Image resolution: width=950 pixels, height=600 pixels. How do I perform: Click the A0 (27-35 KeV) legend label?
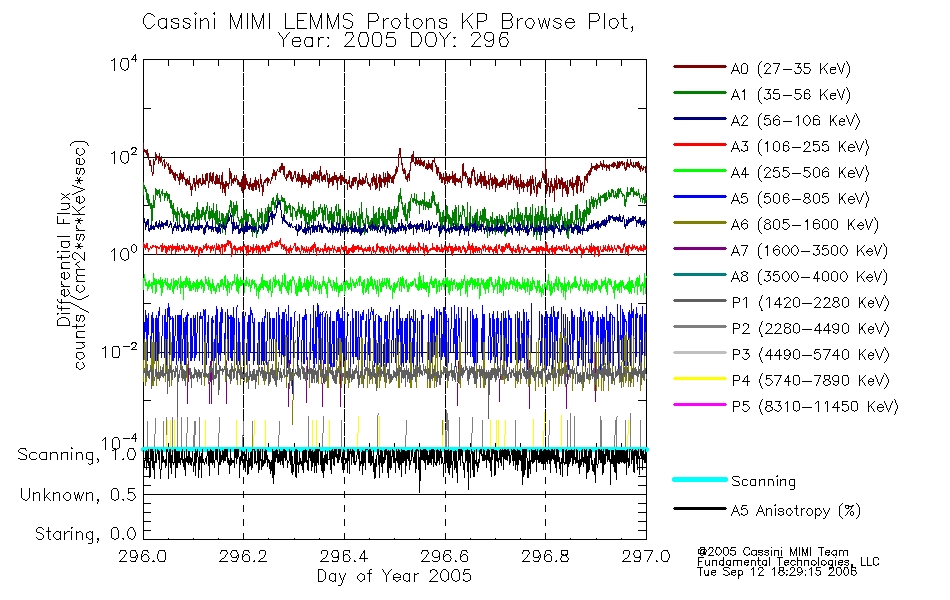coord(790,69)
